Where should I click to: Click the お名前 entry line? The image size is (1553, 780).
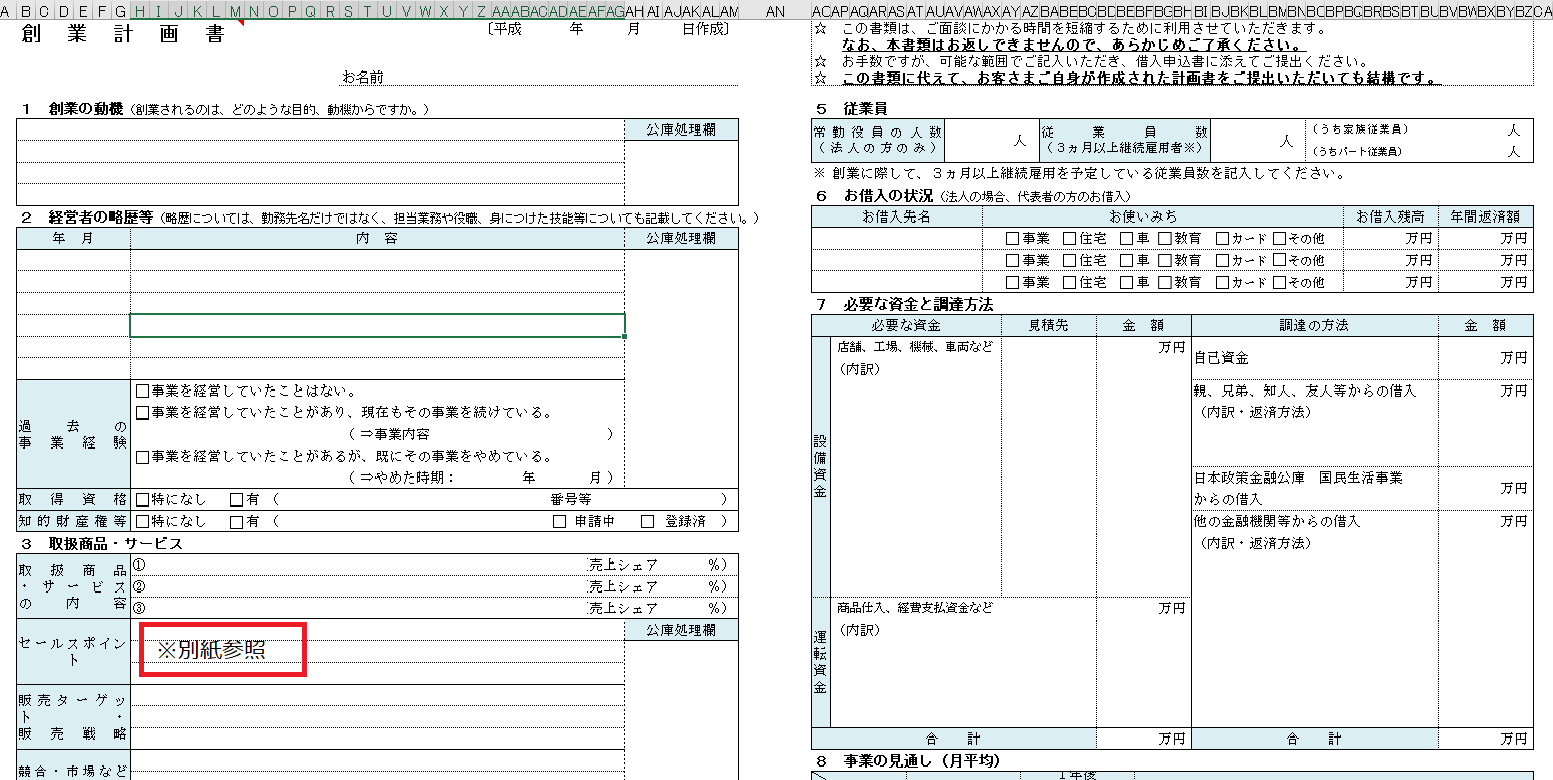coord(560,77)
